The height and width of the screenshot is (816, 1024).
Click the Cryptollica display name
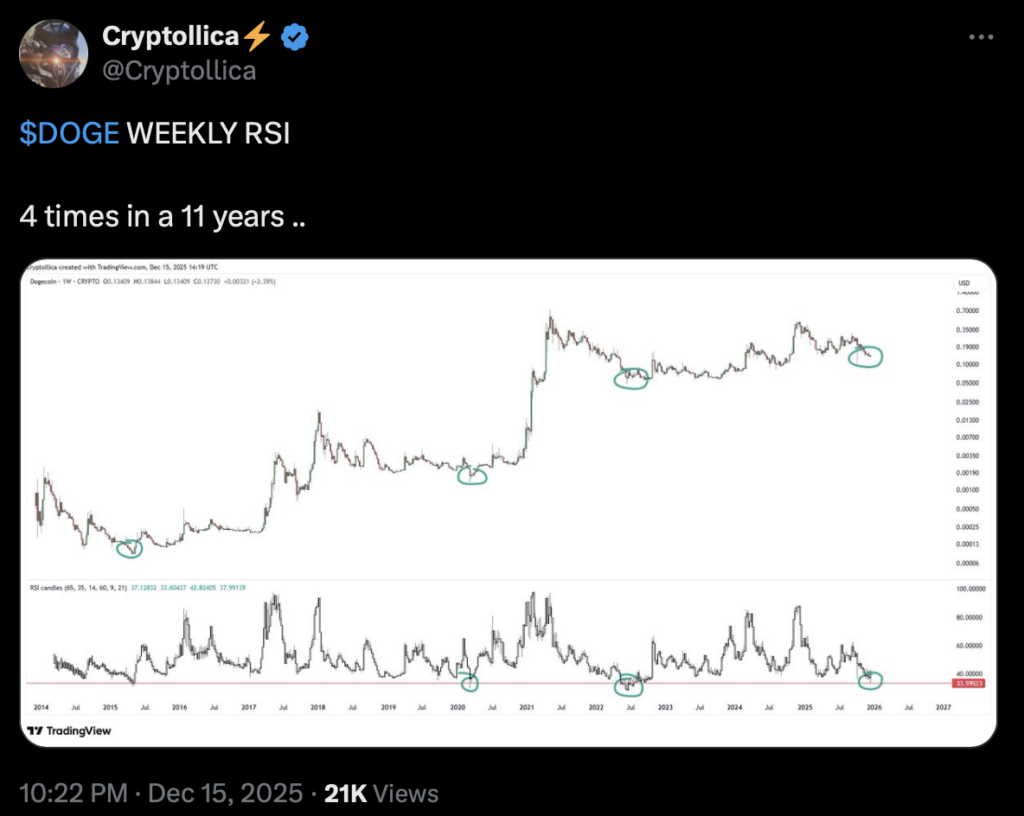click(170, 36)
